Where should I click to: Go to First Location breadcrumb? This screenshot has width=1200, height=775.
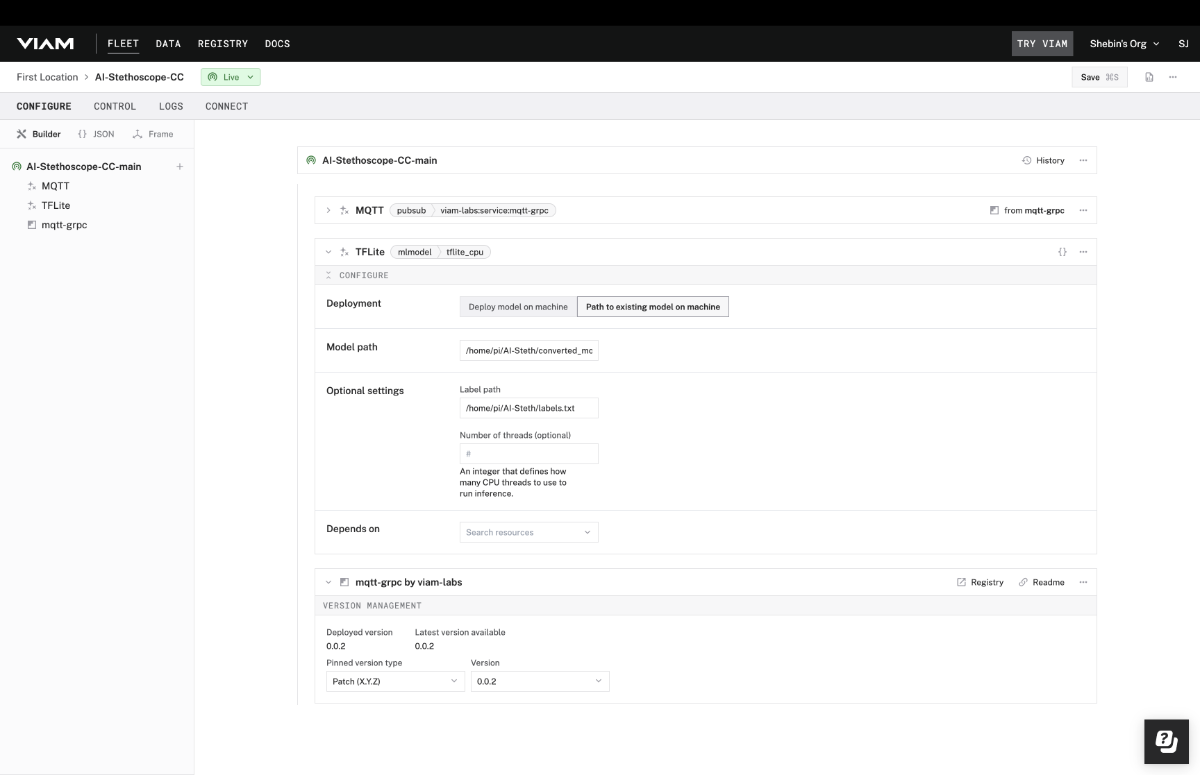pos(47,77)
